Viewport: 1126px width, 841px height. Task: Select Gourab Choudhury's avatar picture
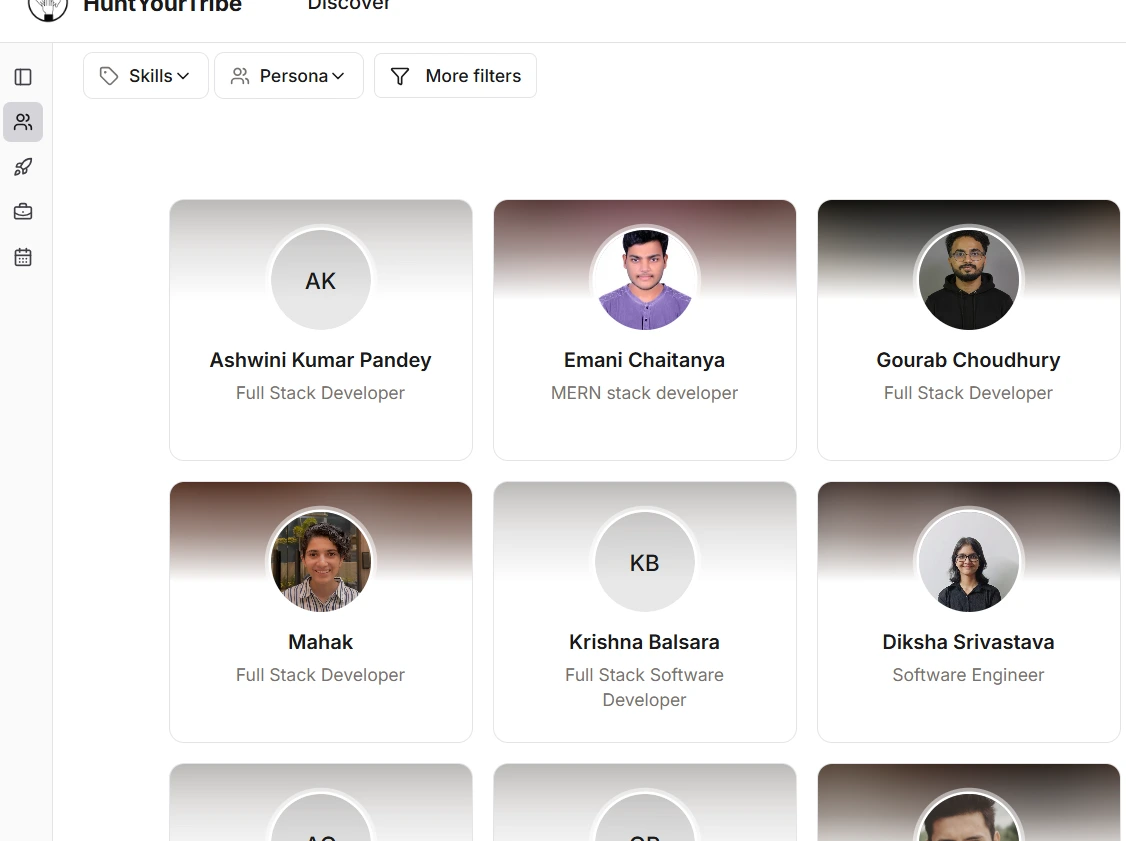point(968,280)
